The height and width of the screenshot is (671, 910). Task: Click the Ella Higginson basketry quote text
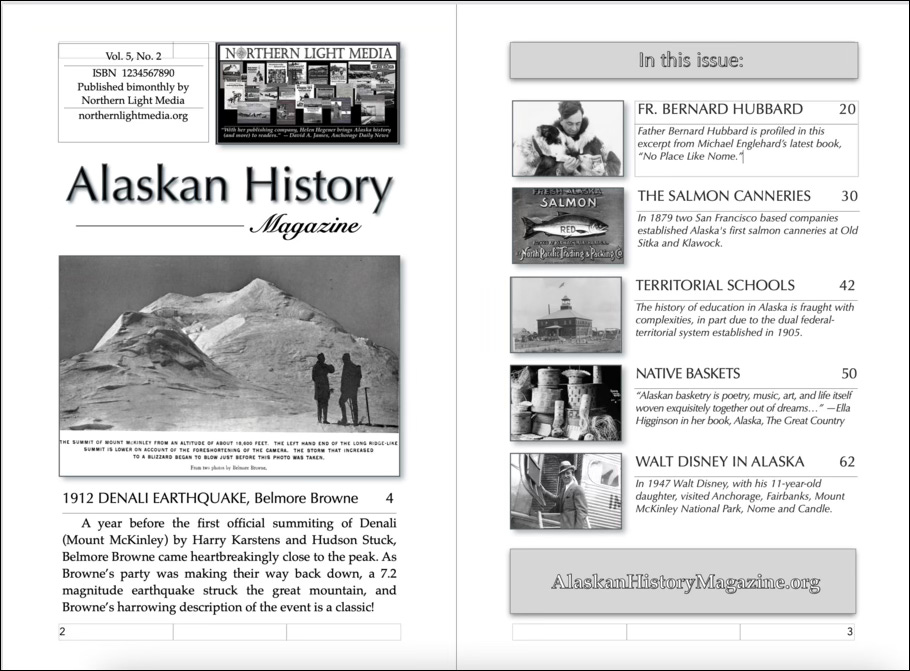743,408
